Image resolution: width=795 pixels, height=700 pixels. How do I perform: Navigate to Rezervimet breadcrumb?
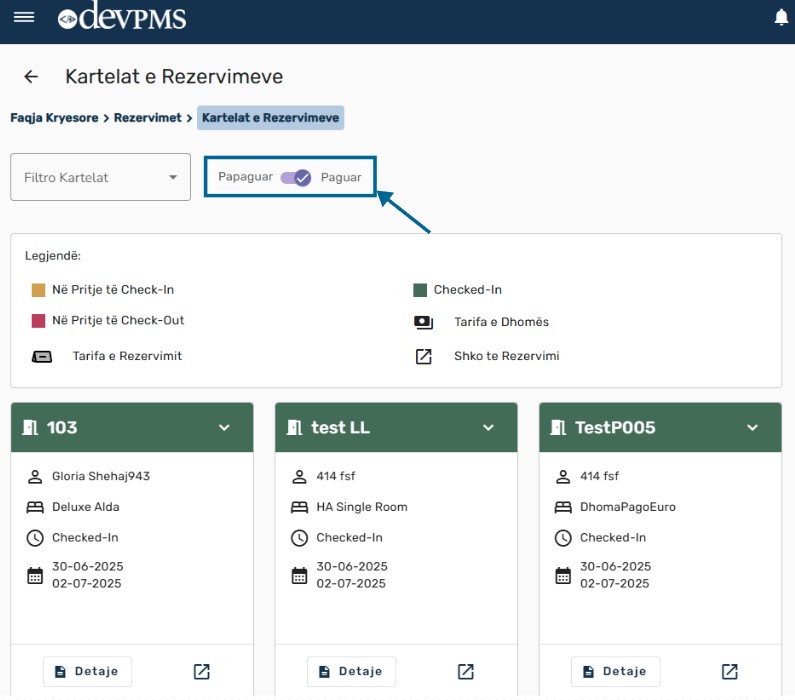(147, 118)
